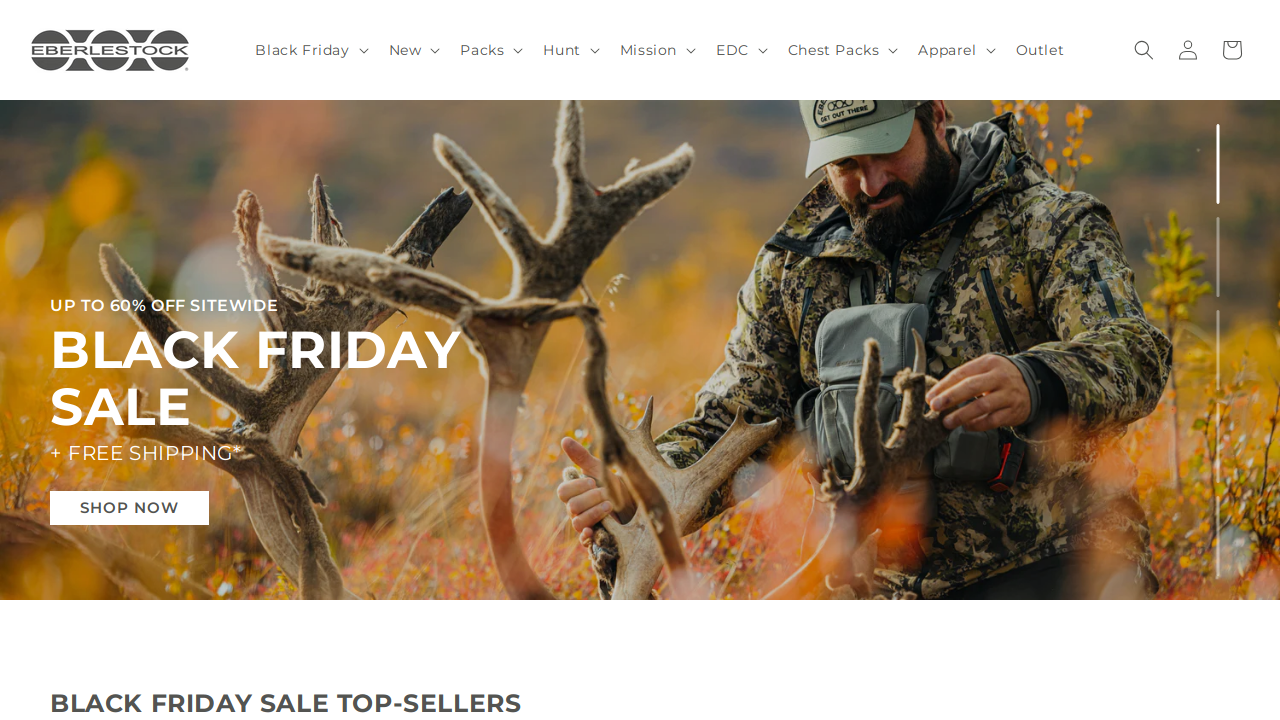Click the Black Friday Sale Top-Sellers heading
The image size is (1280, 720).
point(285,703)
